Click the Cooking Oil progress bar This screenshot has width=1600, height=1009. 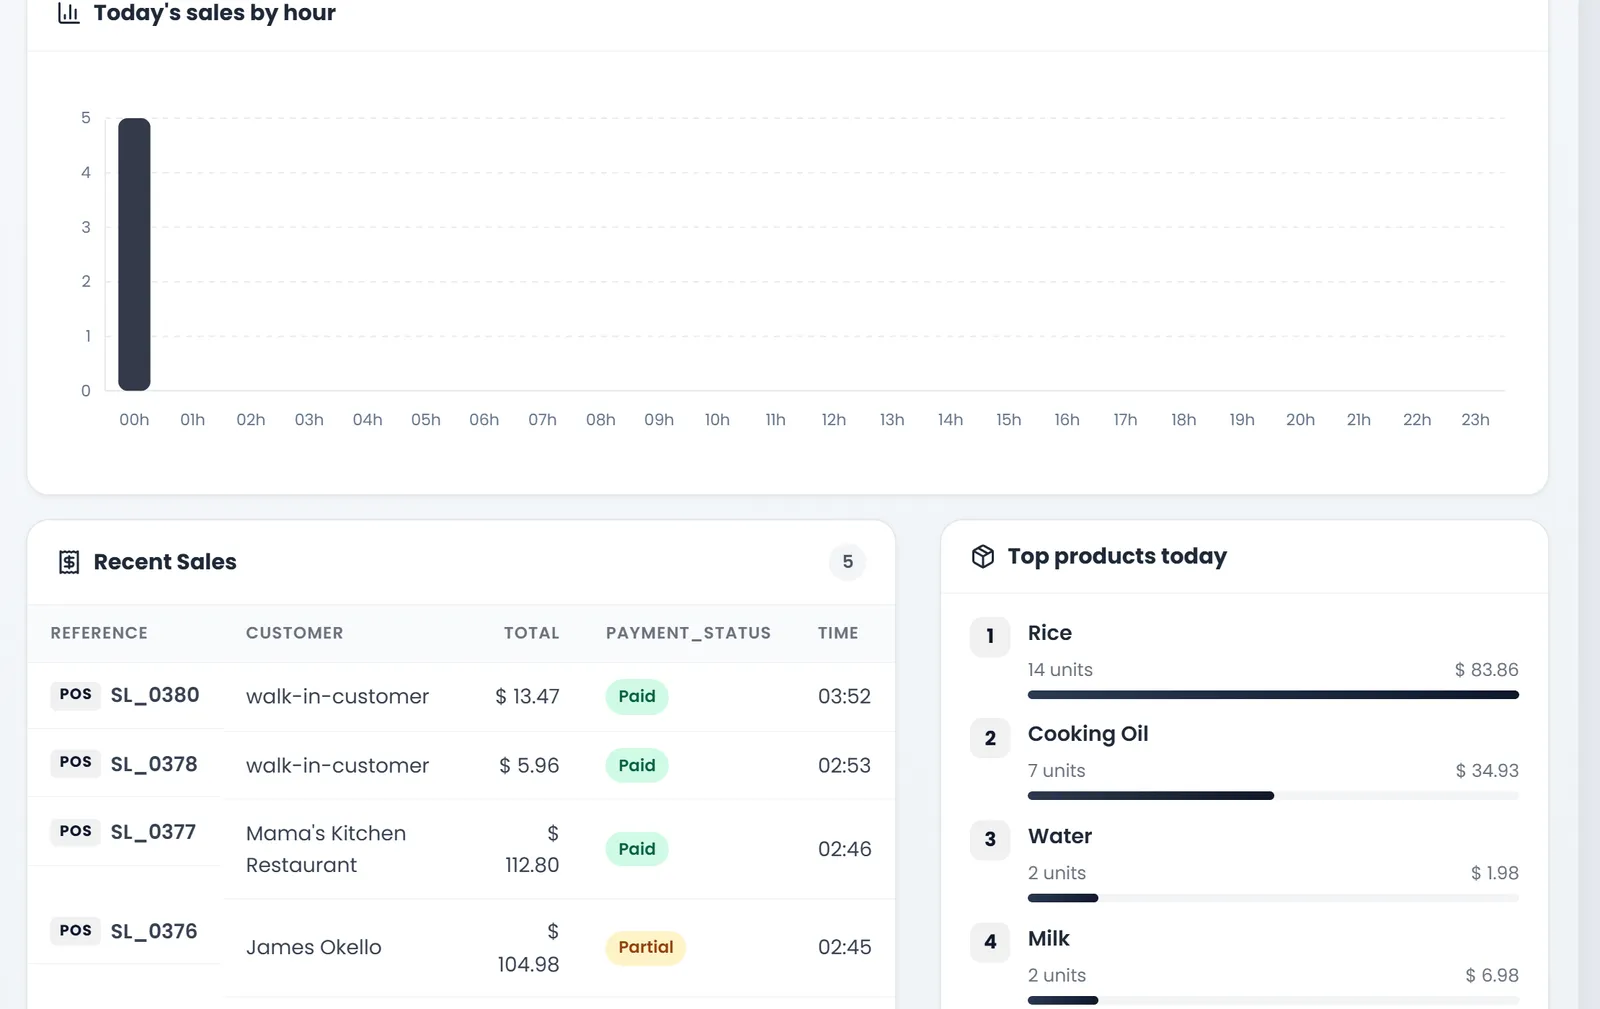pos(1273,796)
